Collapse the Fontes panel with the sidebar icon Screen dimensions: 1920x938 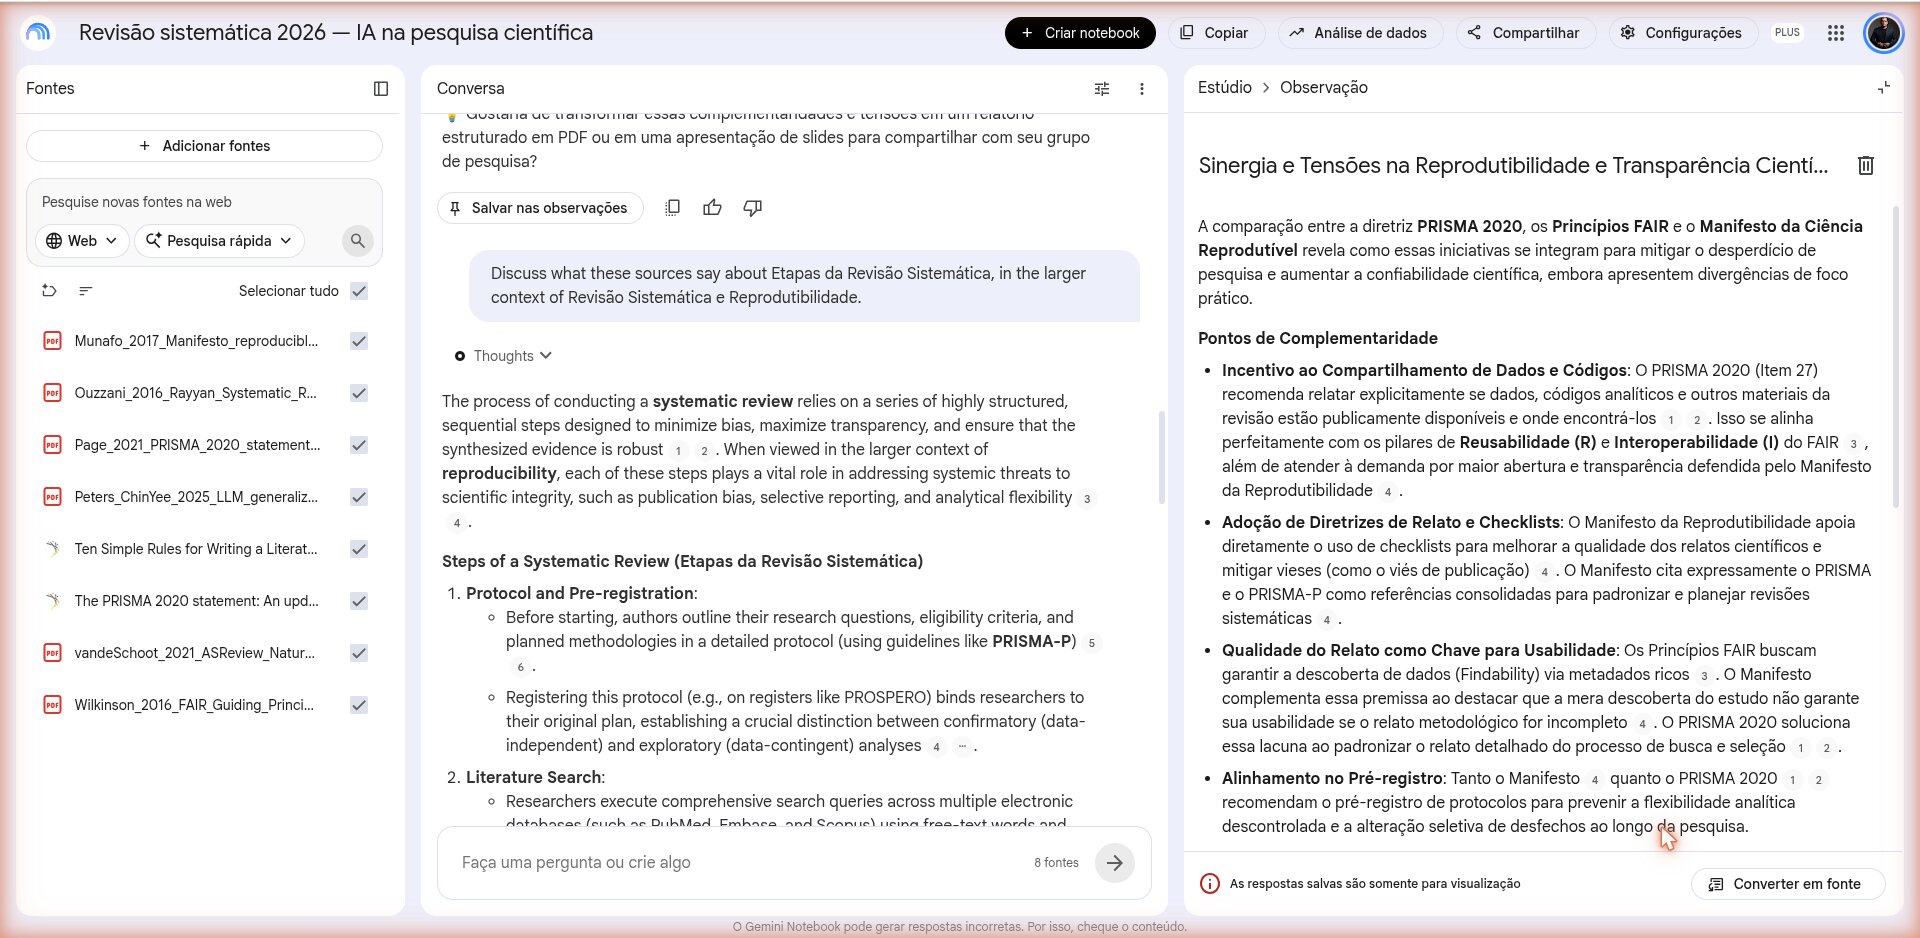(381, 89)
